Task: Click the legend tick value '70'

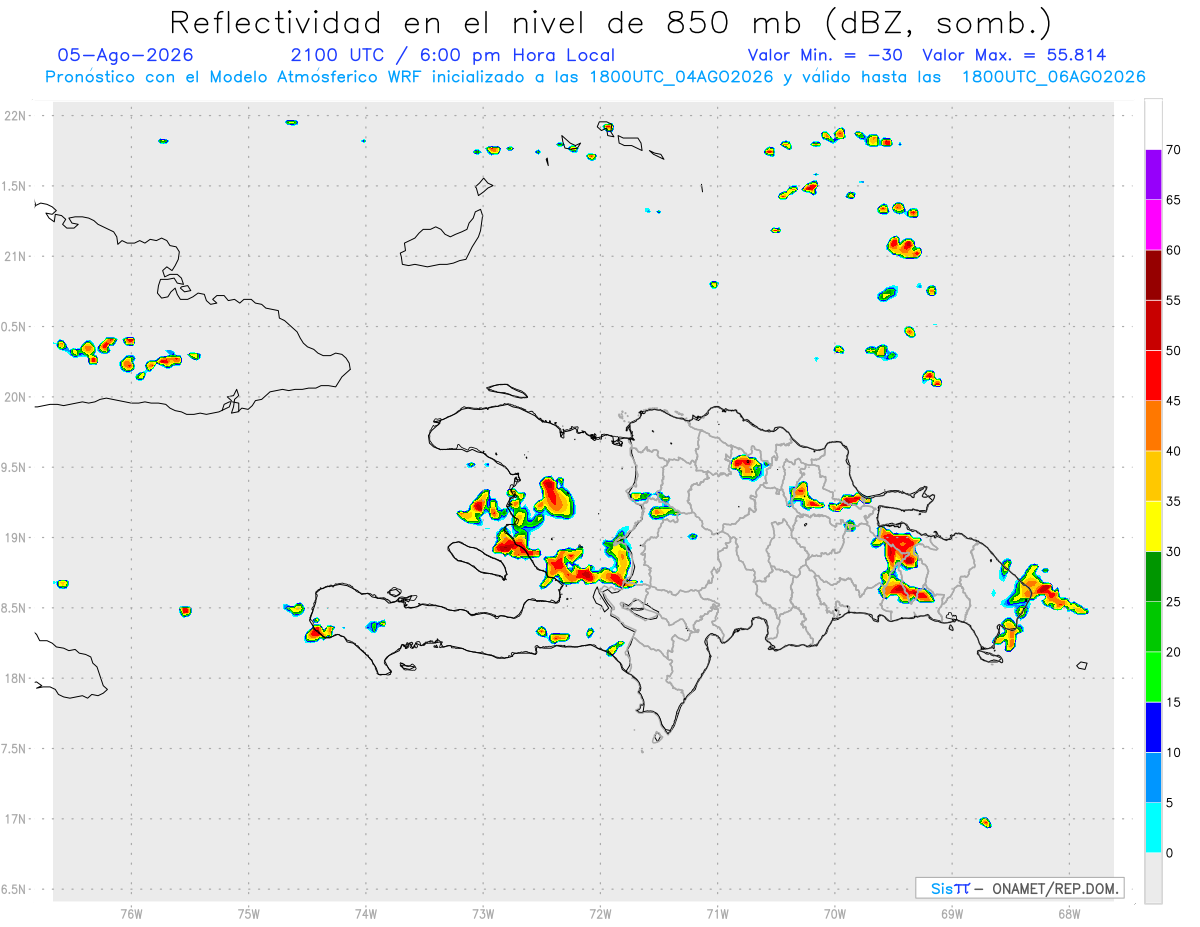Action: (x=1174, y=150)
